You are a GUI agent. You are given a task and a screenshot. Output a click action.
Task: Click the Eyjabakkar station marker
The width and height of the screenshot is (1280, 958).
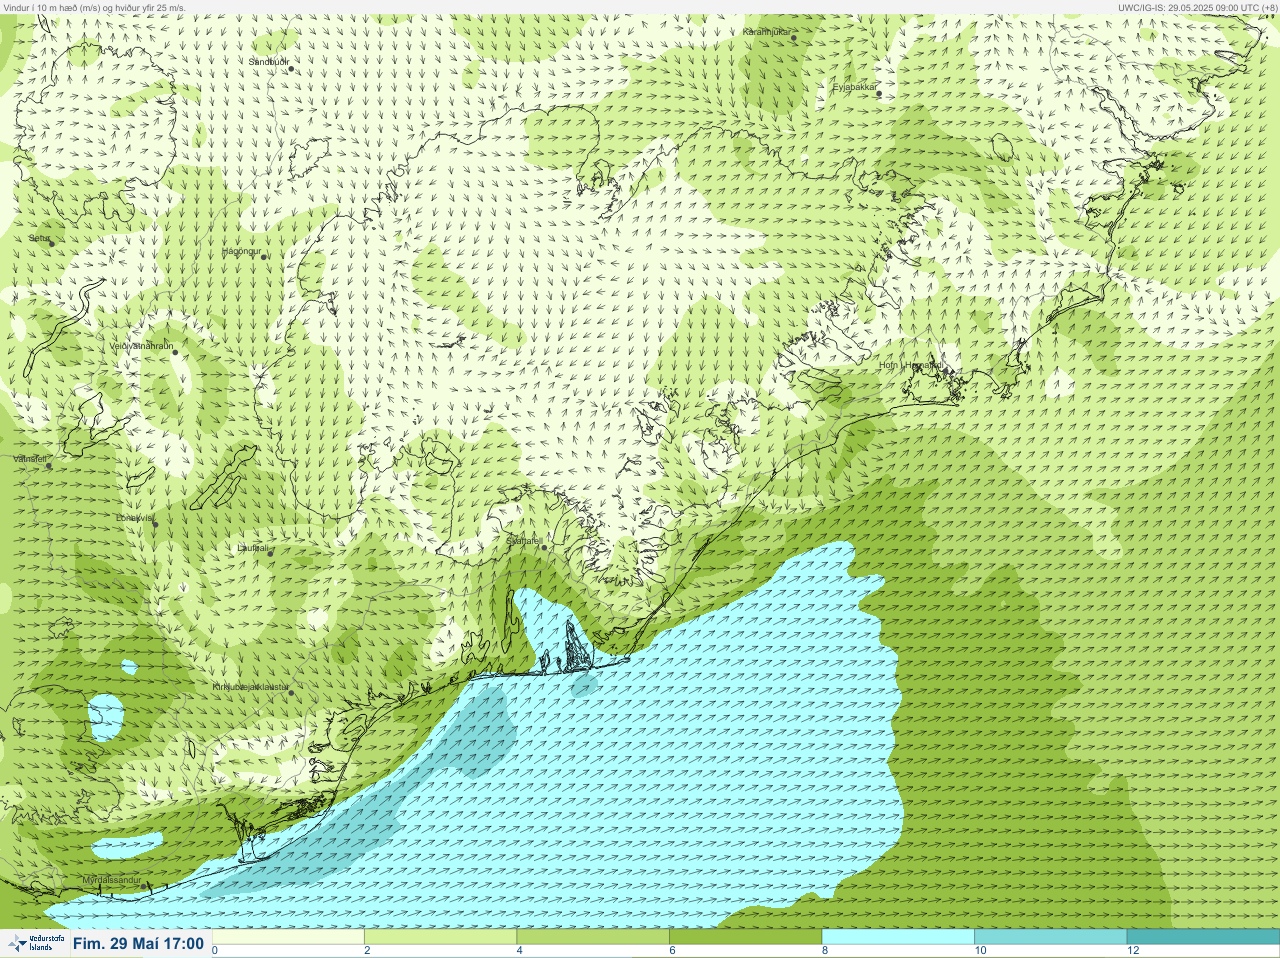click(879, 94)
